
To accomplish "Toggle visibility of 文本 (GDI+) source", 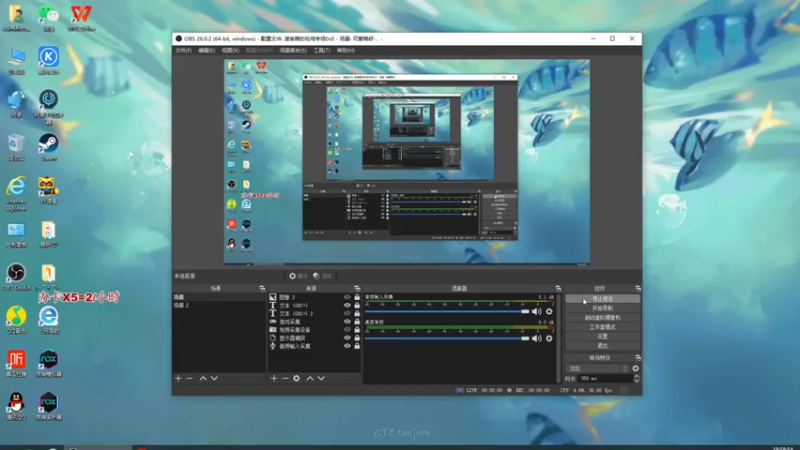I will 347,305.
